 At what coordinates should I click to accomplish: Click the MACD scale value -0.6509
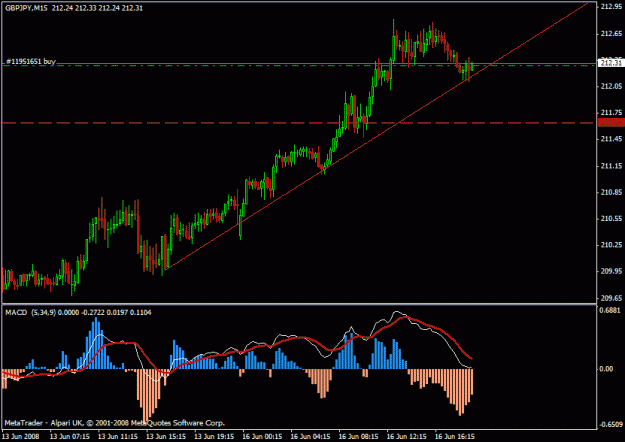point(611,424)
